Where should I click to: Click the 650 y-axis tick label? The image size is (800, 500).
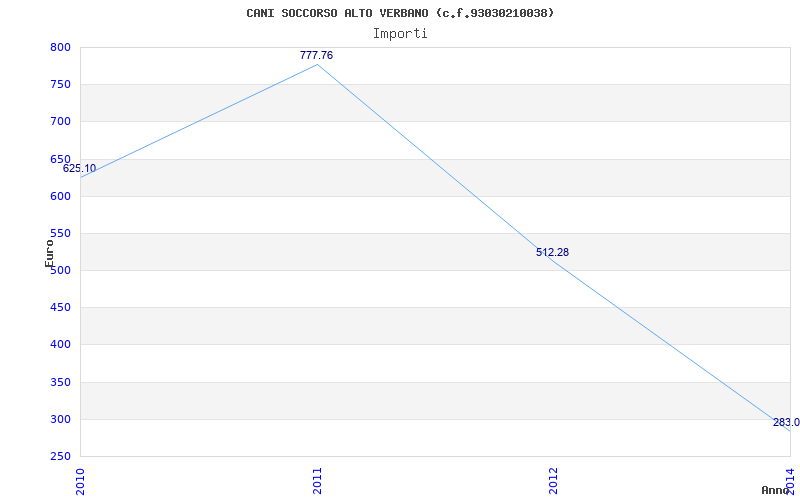point(60,159)
